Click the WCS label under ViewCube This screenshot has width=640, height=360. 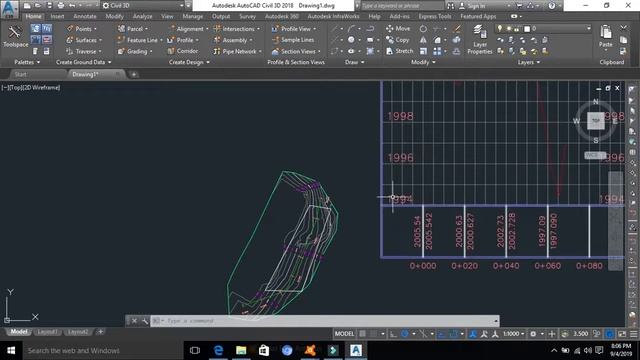click(595, 155)
